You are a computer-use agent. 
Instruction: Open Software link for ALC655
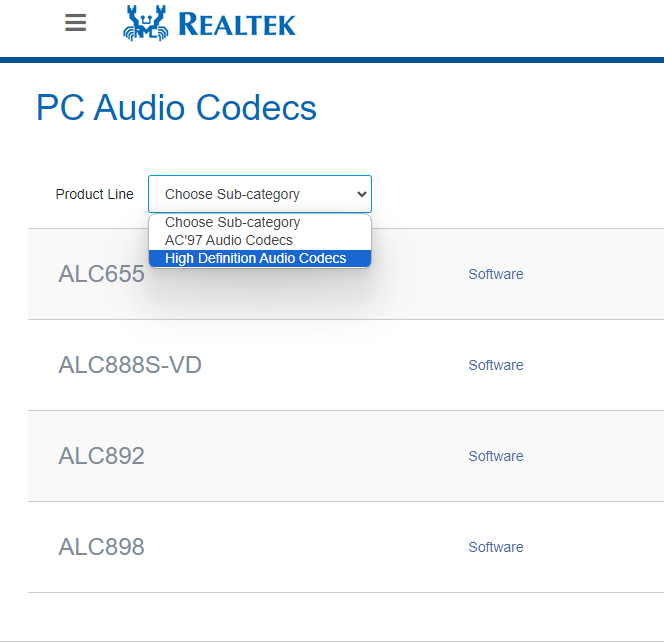click(496, 274)
